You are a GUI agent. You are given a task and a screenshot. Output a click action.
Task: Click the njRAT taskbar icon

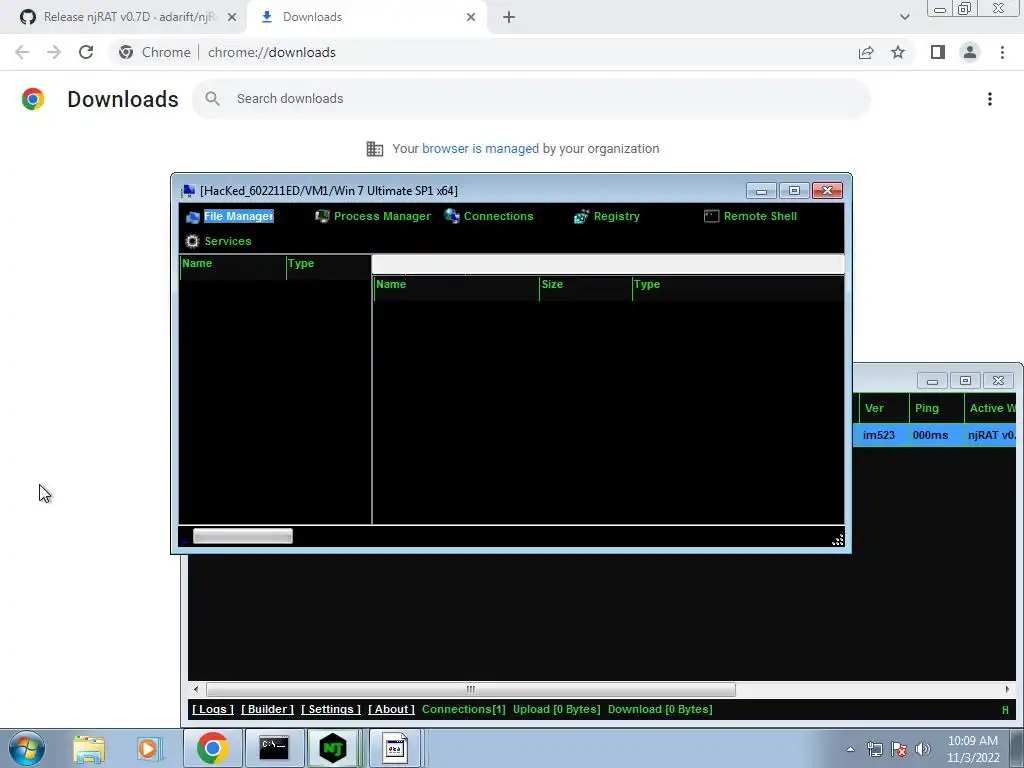[x=333, y=748]
